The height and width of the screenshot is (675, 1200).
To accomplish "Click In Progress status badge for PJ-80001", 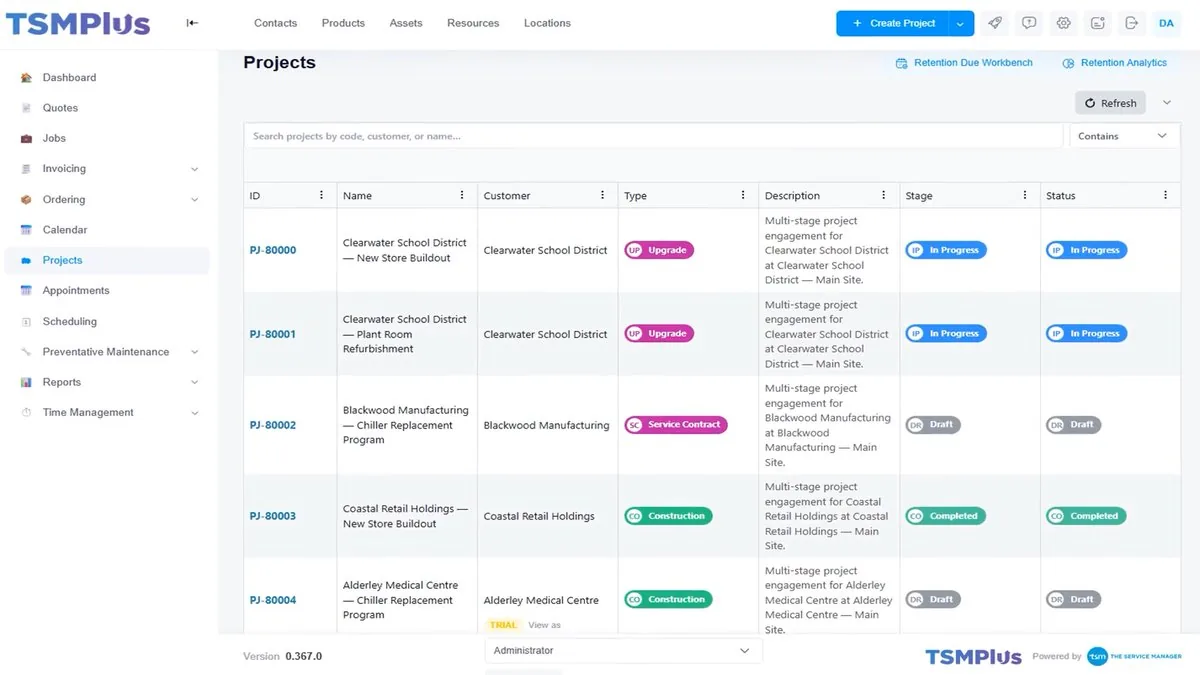I will (1087, 334).
